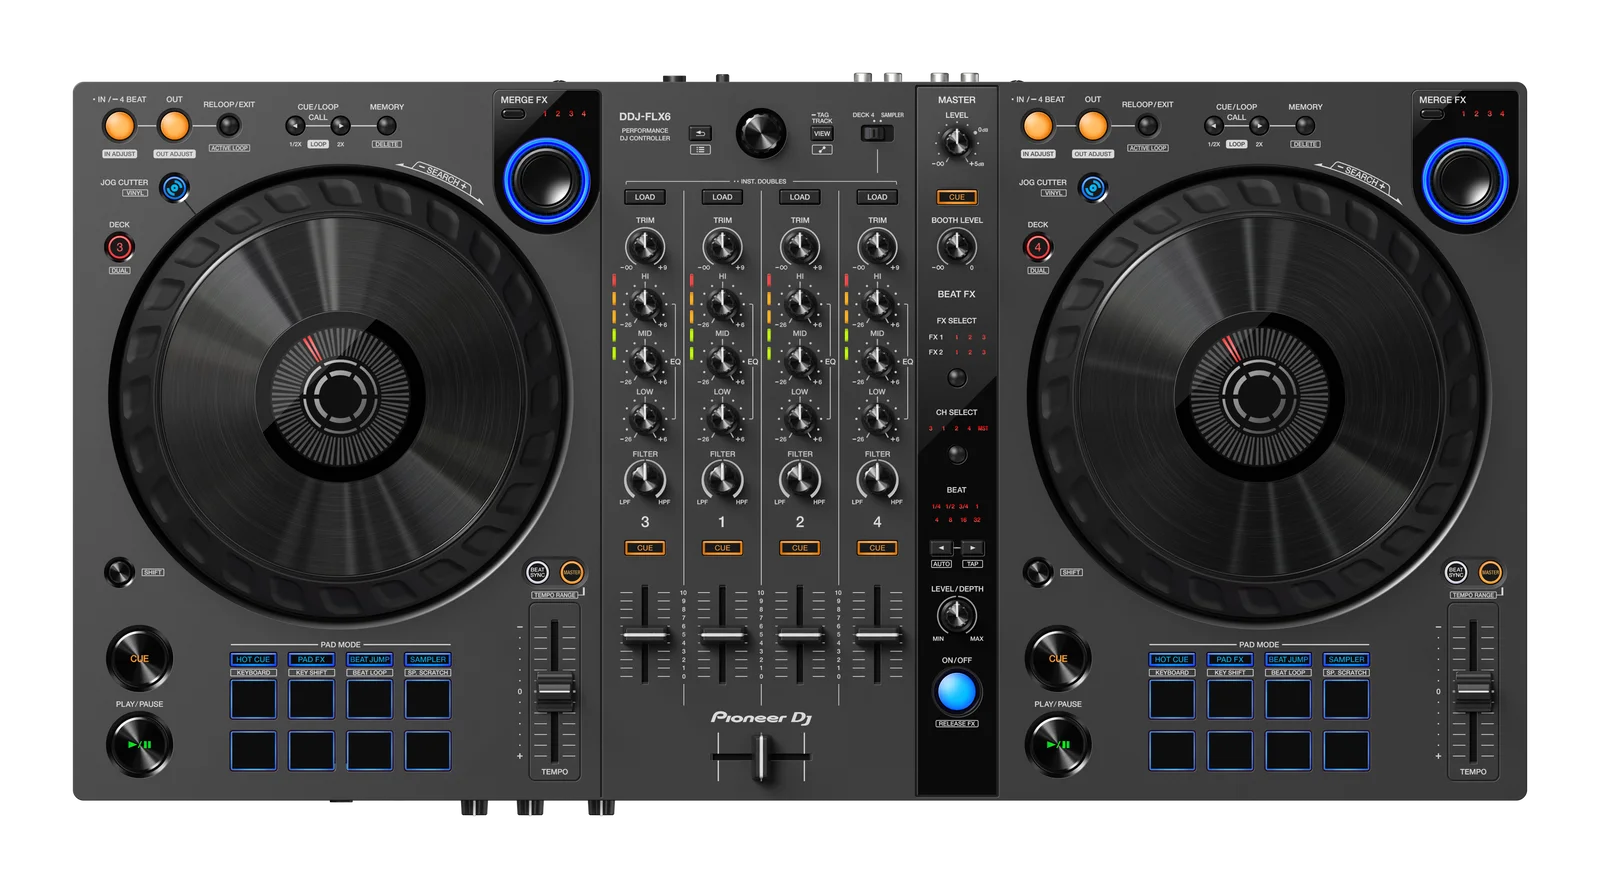Click the left deck PLAY/PAUSE button
The width and height of the screenshot is (1600, 889).
pyautogui.click(x=139, y=745)
